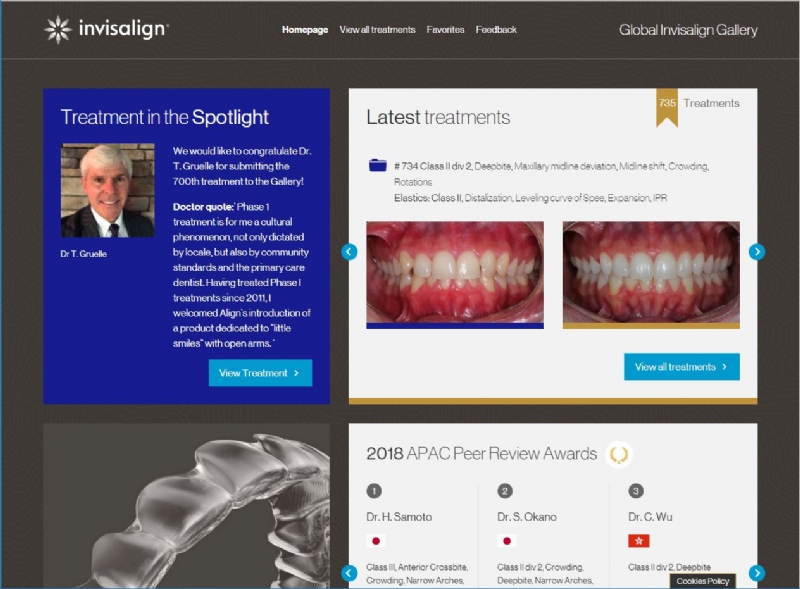Go to the Favorites menu item

(445, 30)
